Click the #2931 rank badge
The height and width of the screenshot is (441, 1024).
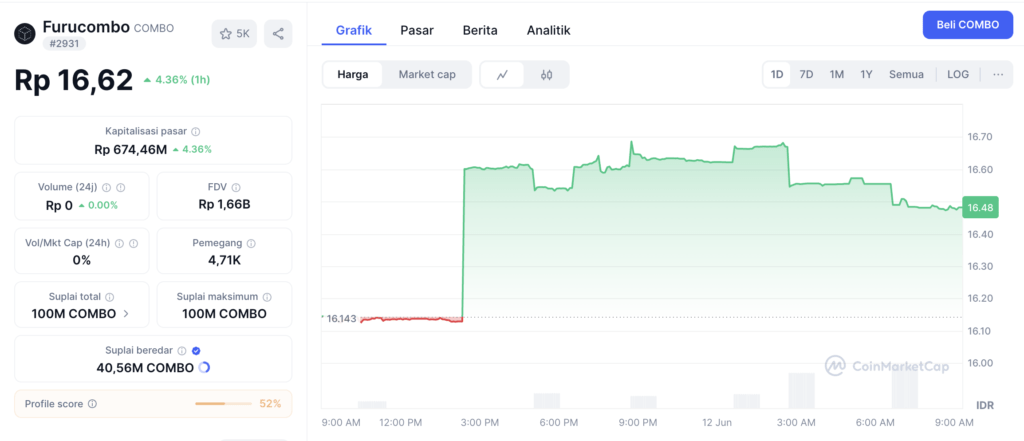[64, 44]
